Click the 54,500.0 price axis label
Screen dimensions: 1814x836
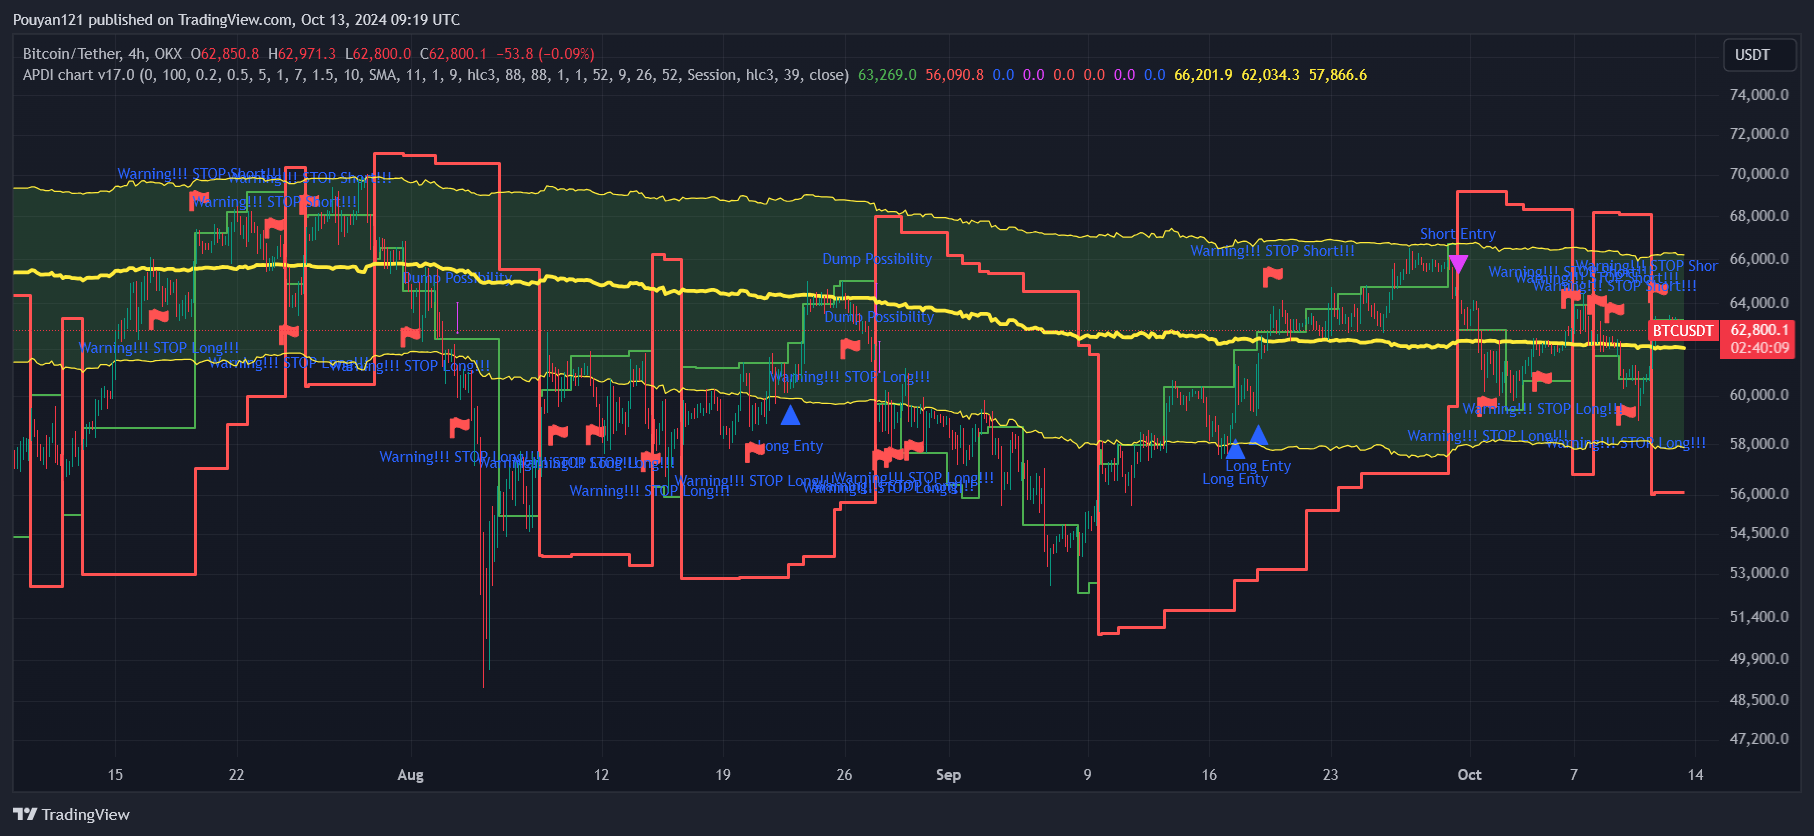tap(1759, 533)
